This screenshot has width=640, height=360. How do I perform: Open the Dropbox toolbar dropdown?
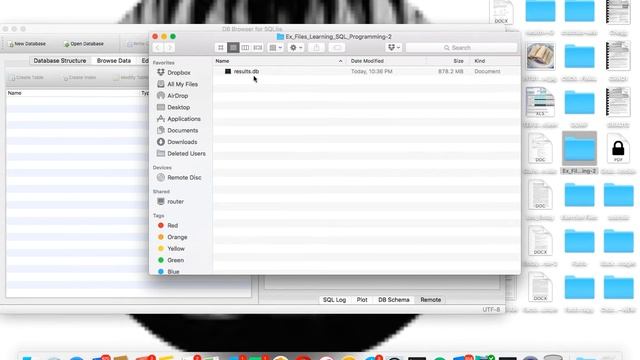(x=394, y=48)
